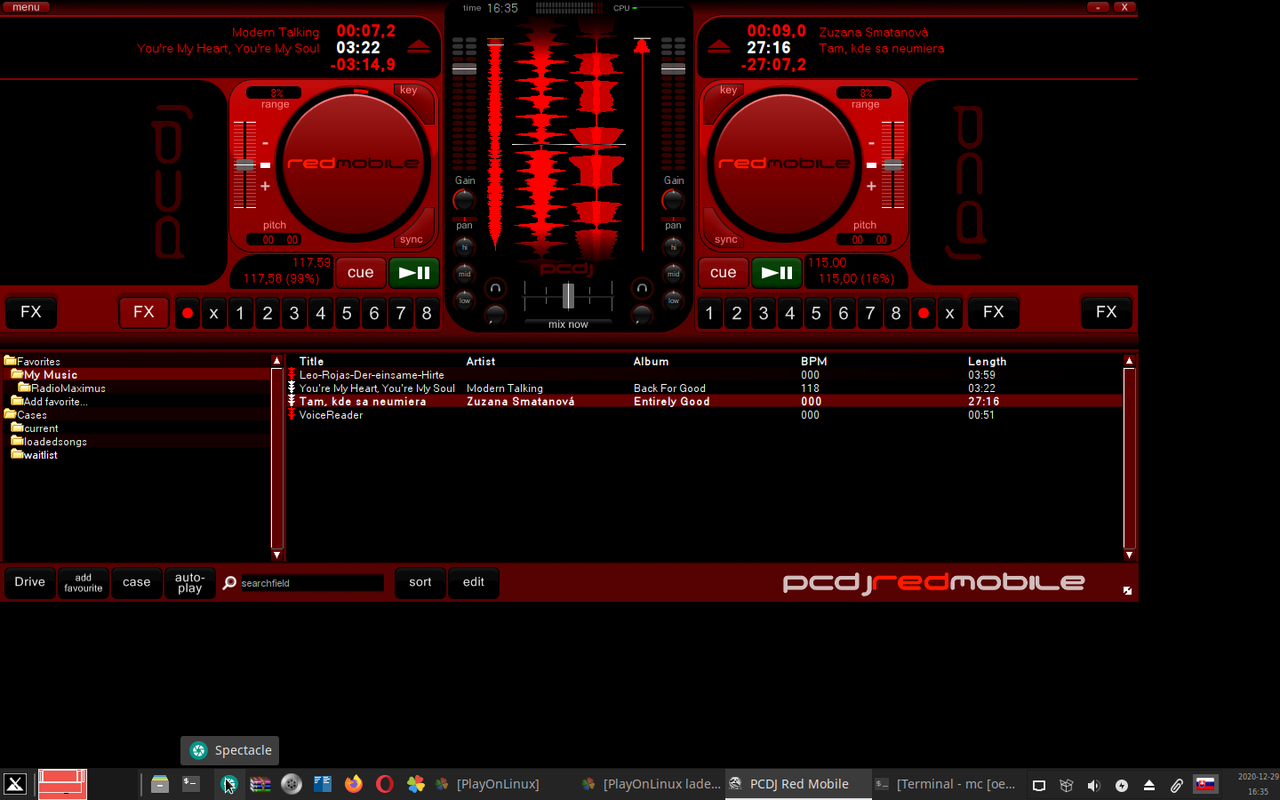This screenshot has width=1280, height=800.
Task: Click the left deck mid EQ knob
Action: (464, 273)
